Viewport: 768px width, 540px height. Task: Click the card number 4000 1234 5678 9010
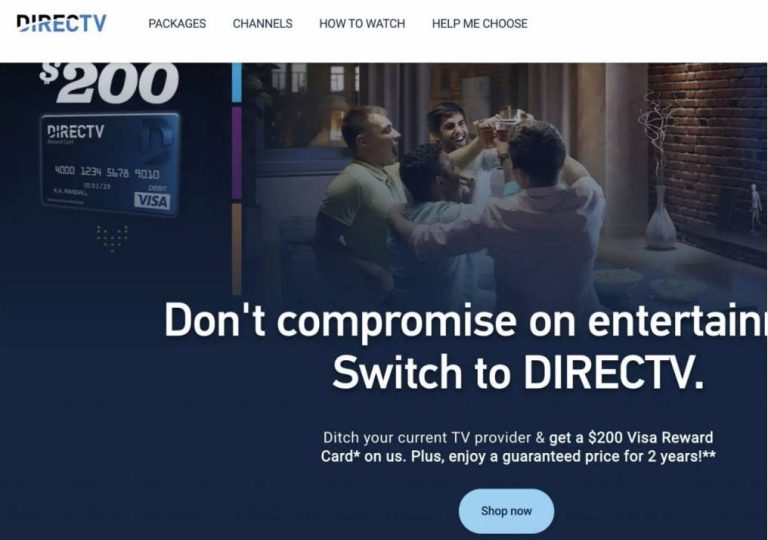tap(106, 172)
